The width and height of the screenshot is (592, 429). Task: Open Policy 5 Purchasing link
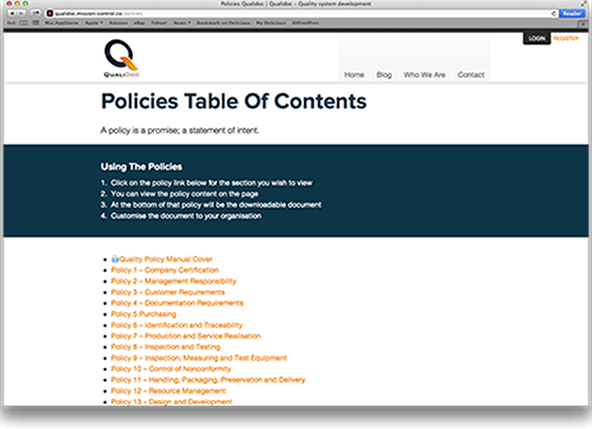143,314
